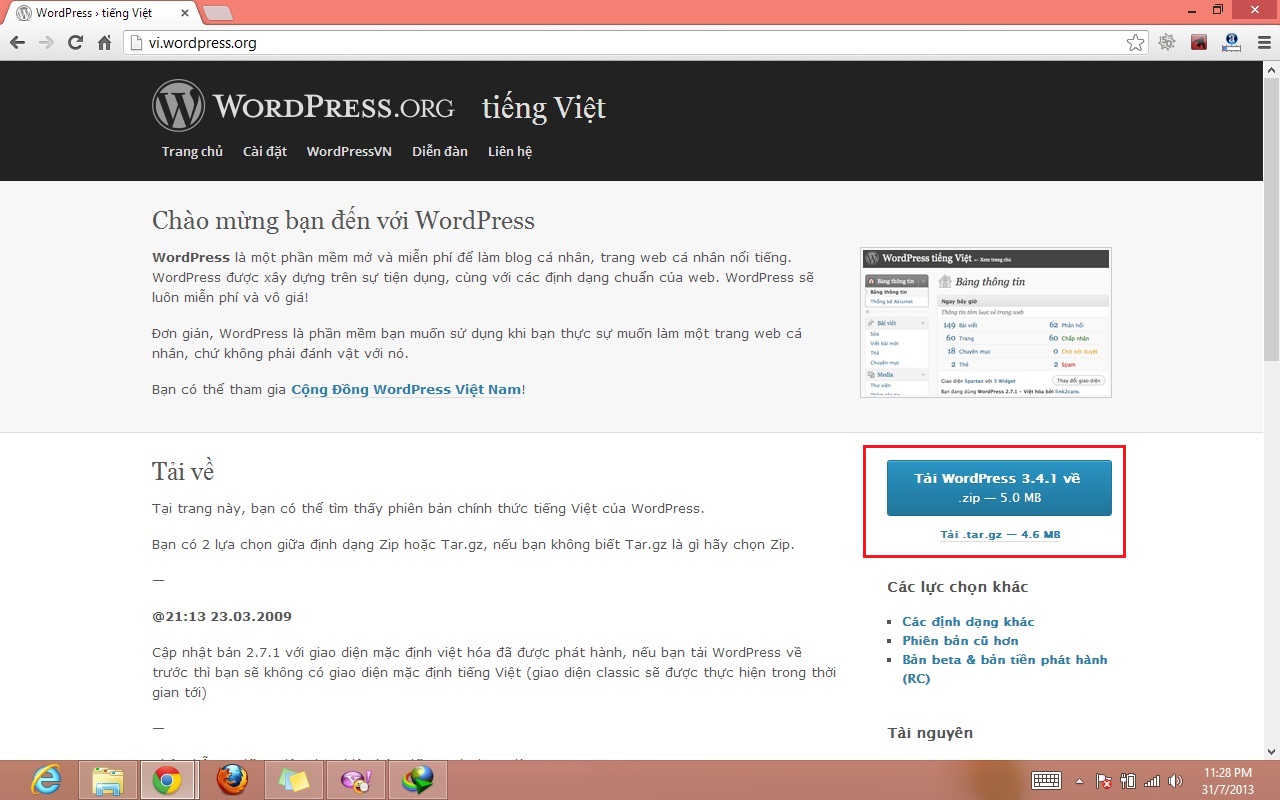Open Internet Explorer from the taskbar

point(45,779)
